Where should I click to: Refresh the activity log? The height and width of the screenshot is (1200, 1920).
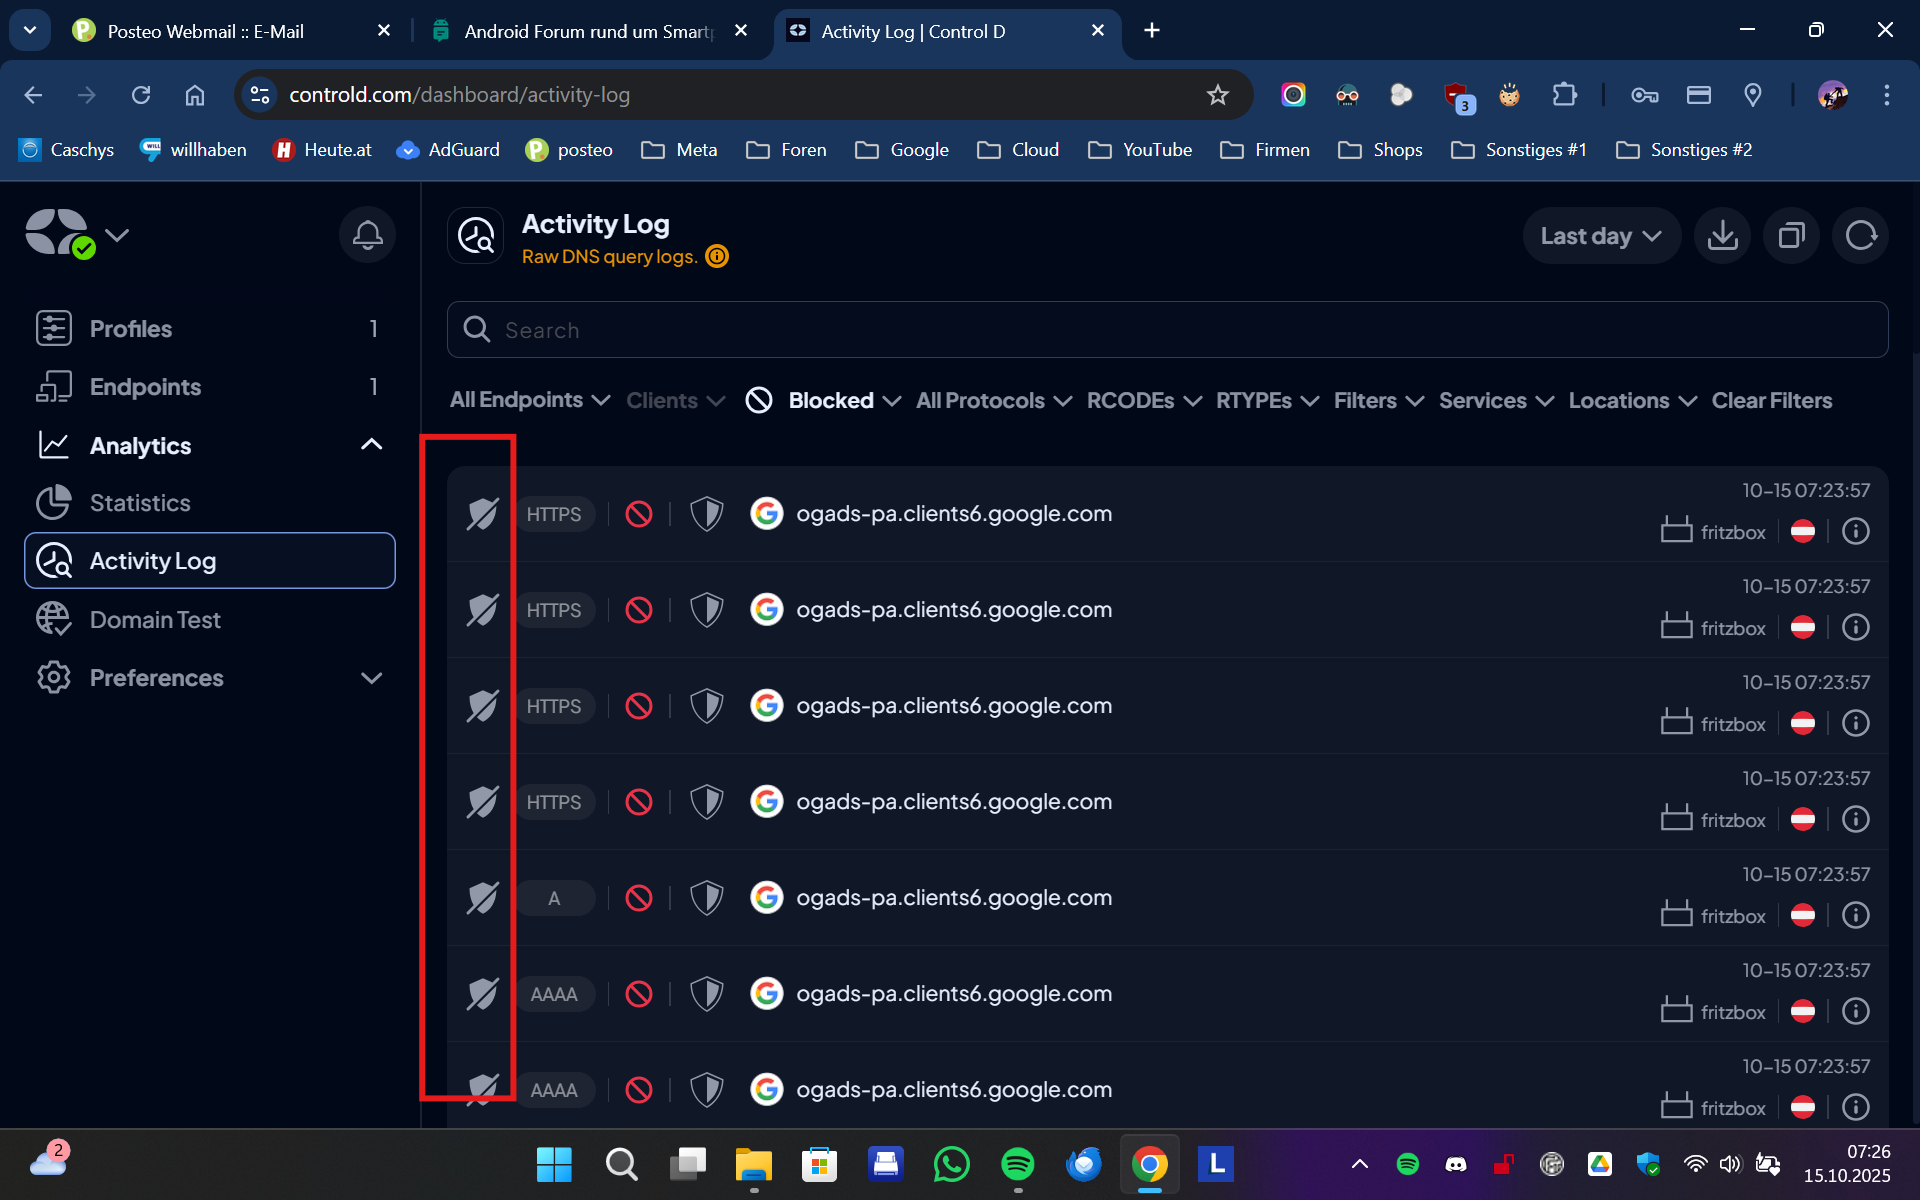[1860, 236]
